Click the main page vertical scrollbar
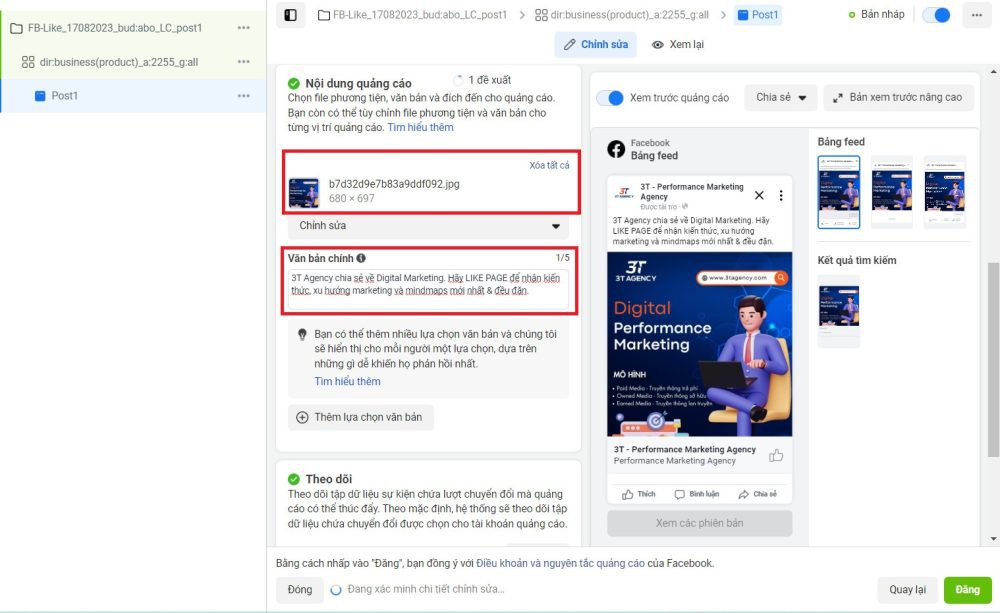Screen dimensions: 1000x613 tap(993, 359)
